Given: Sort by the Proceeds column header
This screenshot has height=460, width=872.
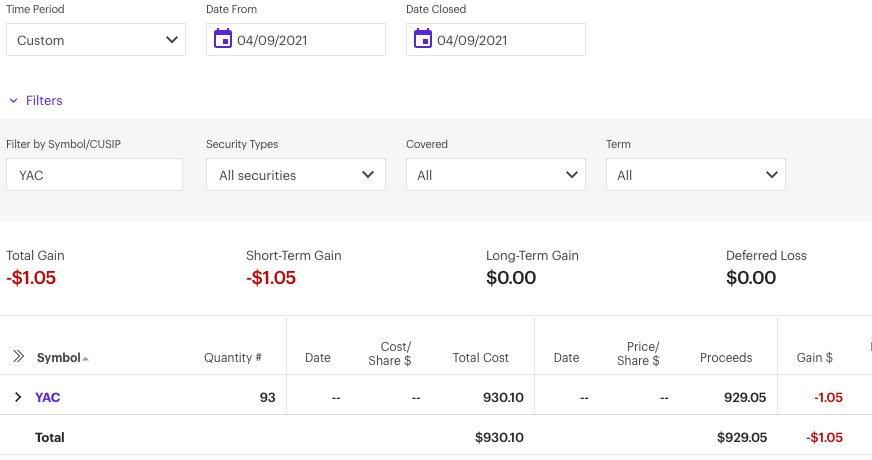Looking at the screenshot, I should tap(726, 357).
